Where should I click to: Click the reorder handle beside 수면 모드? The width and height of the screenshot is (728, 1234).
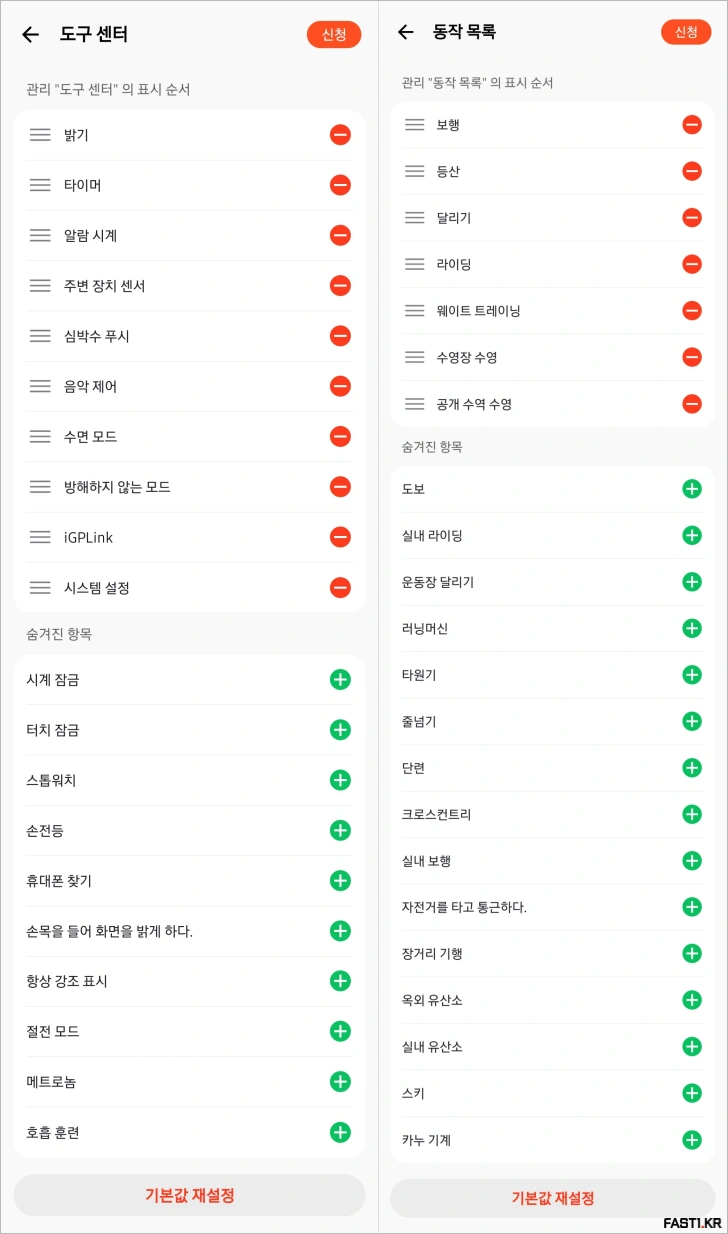tap(40, 437)
